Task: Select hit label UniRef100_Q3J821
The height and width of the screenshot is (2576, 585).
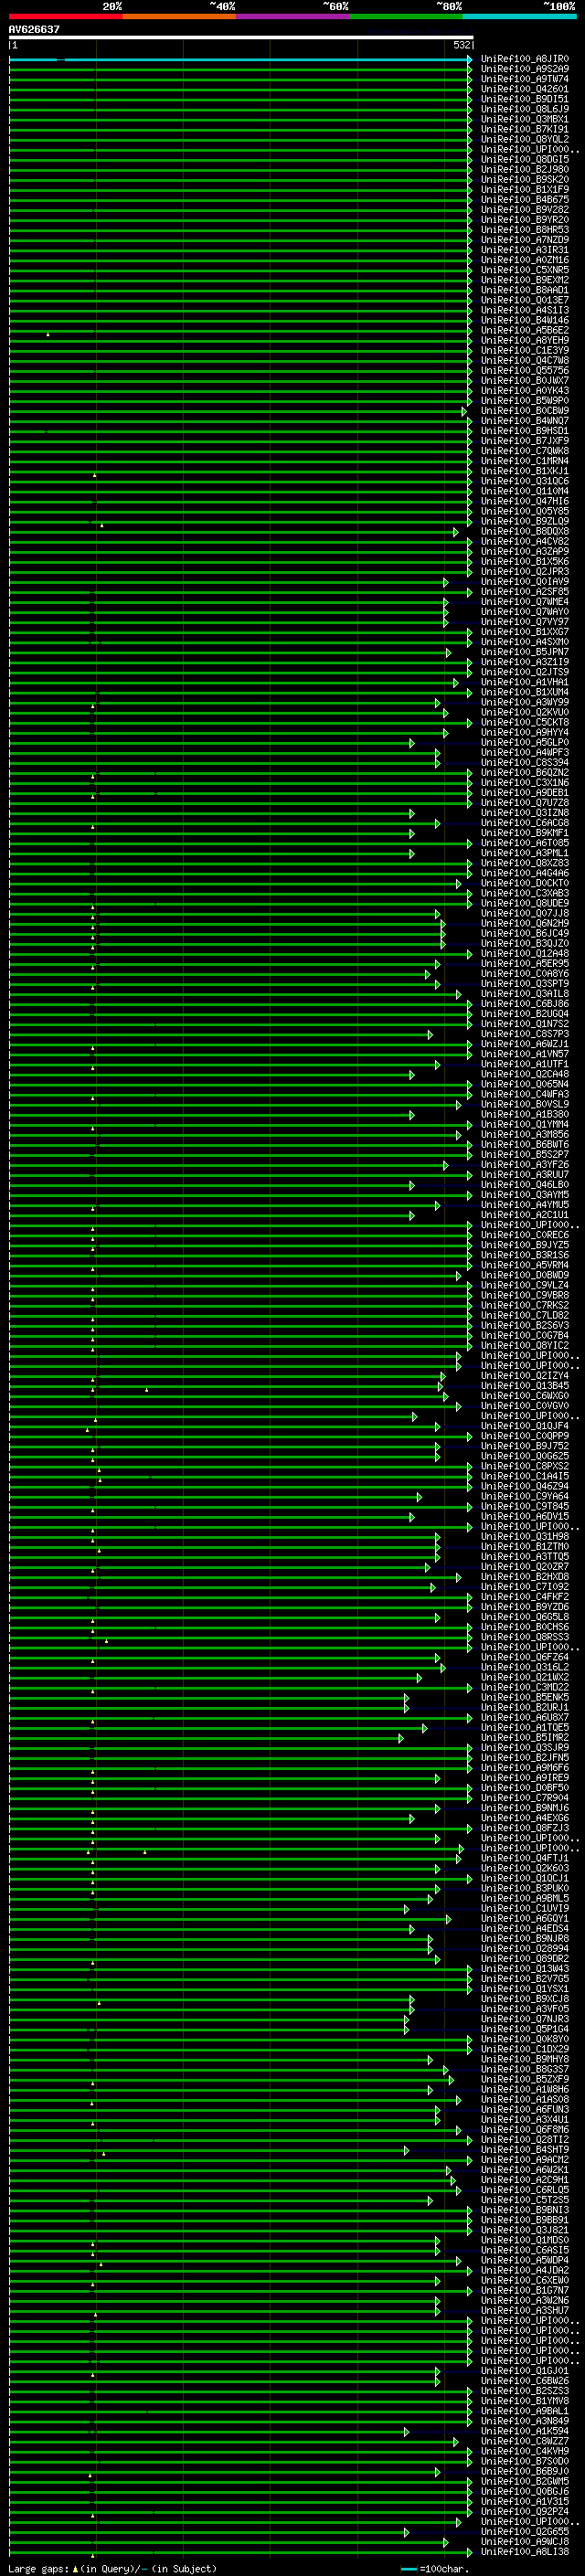Action: [525, 2230]
